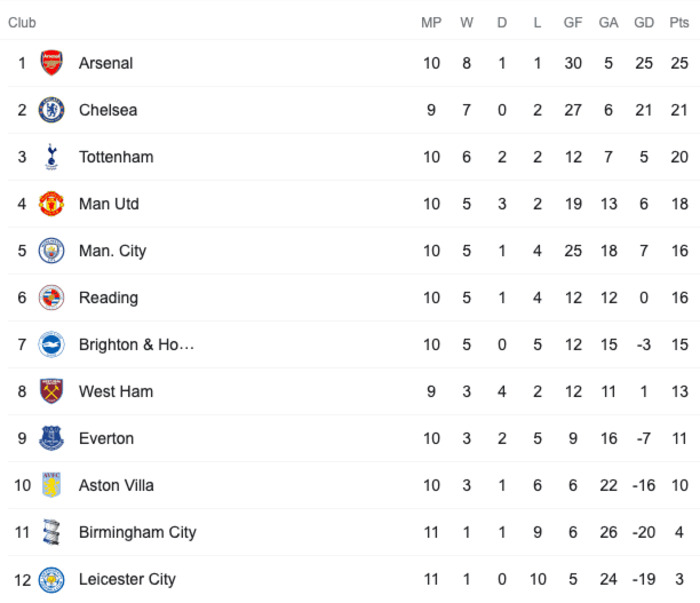Click the Leicester City fox crest
The width and height of the screenshot is (700, 603).
(51, 579)
